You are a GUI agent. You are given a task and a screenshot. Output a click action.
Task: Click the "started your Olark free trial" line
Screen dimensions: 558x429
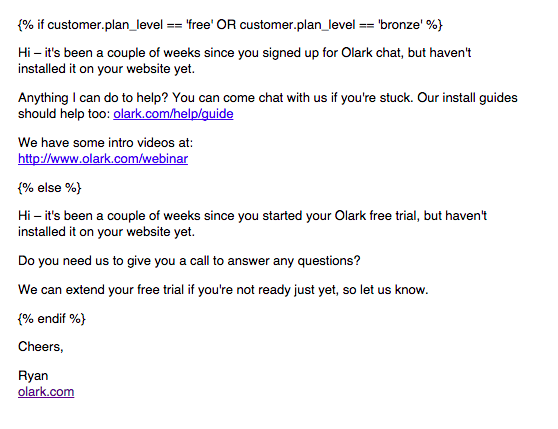[252, 216]
